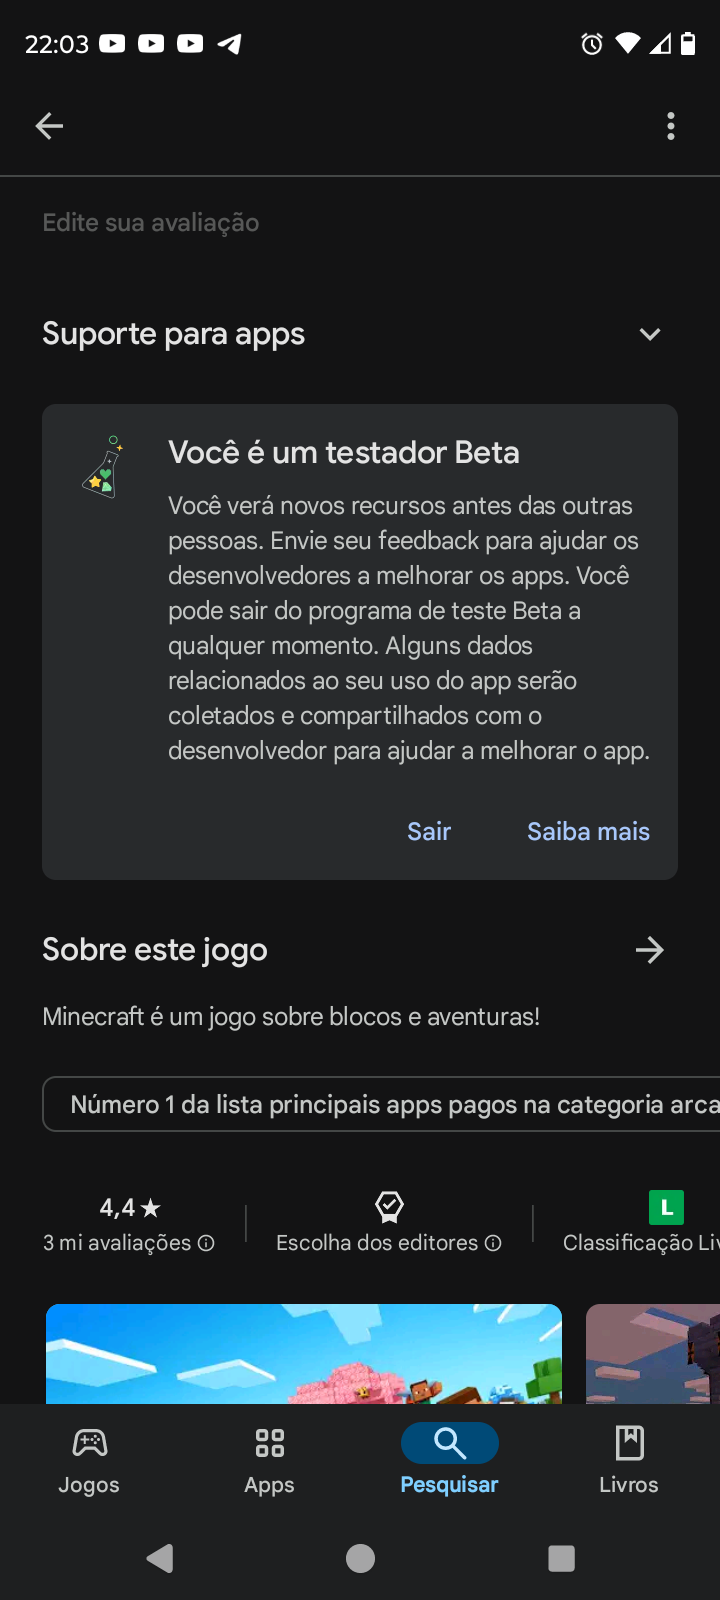Tap the beta tester flask icon
The height and width of the screenshot is (1600, 720).
(102, 467)
